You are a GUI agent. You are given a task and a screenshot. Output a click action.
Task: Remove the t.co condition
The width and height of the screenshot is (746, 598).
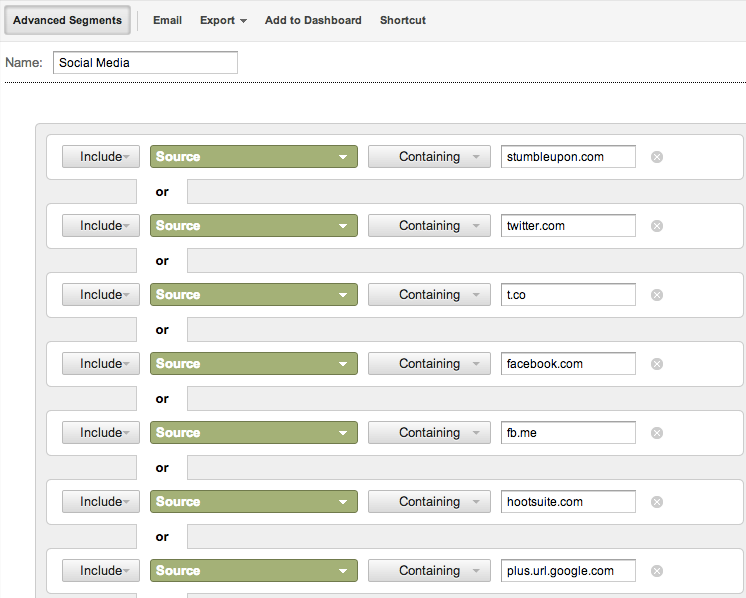click(657, 295)
